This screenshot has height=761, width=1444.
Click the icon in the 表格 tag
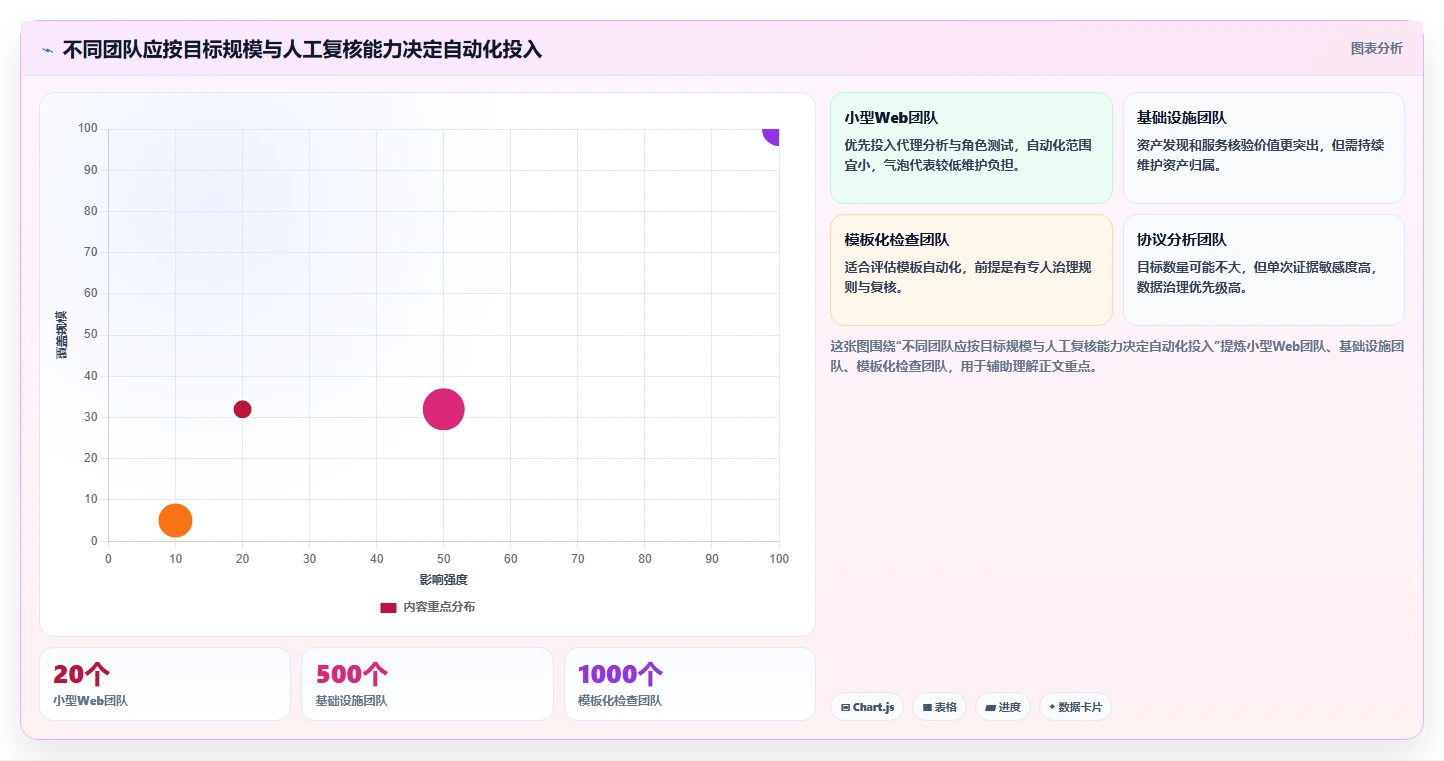click(x=927, y=707)
